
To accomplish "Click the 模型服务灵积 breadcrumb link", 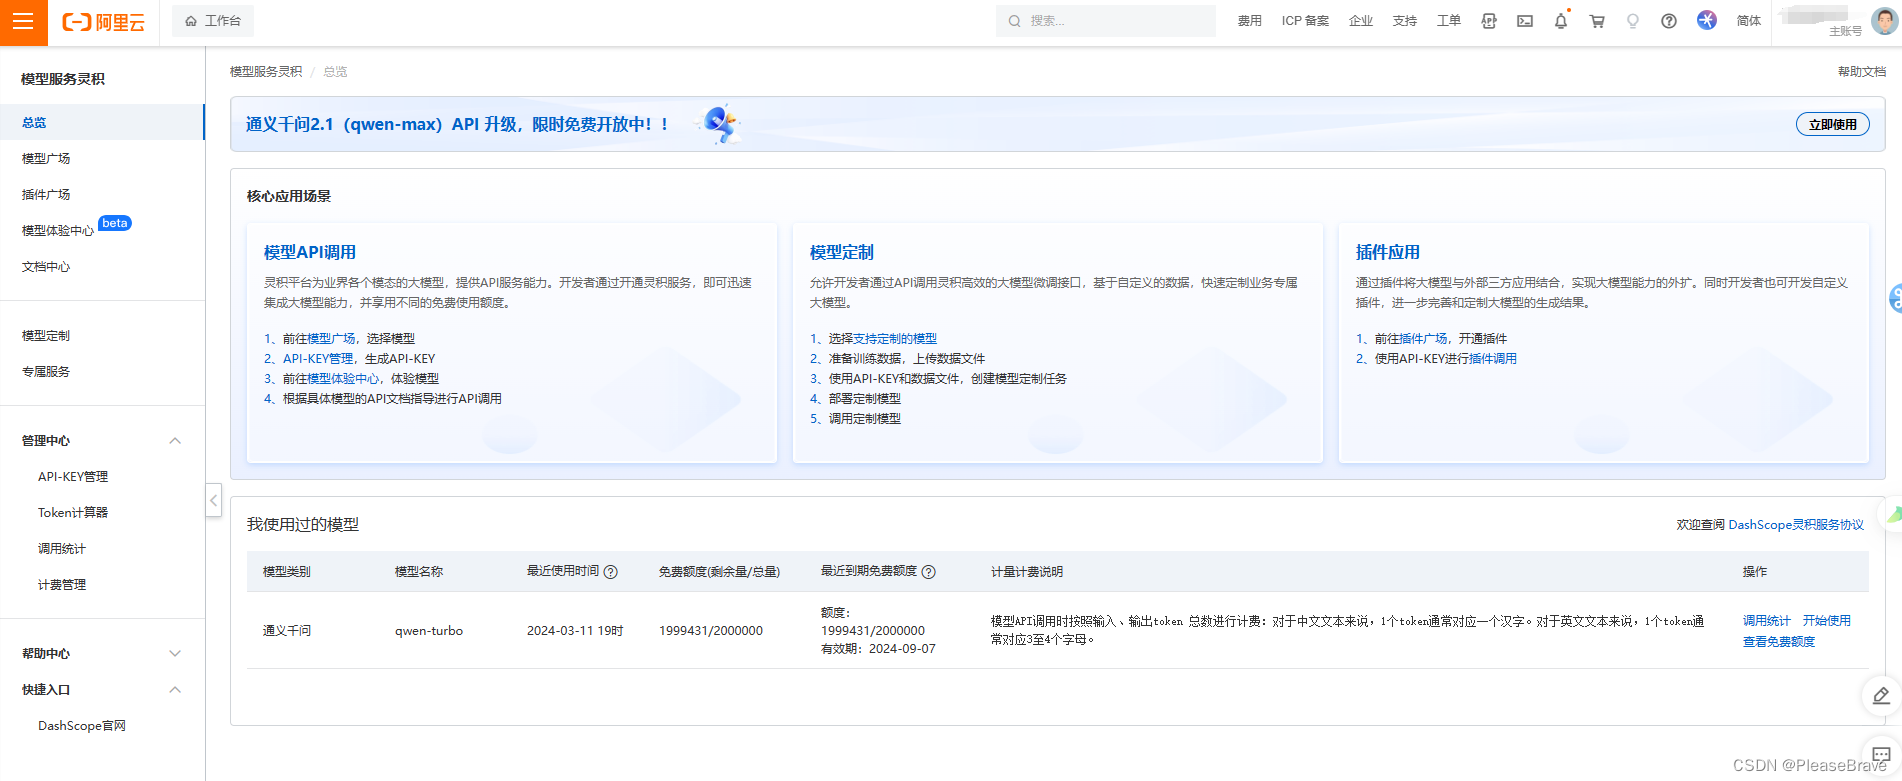I will point(266,72).
